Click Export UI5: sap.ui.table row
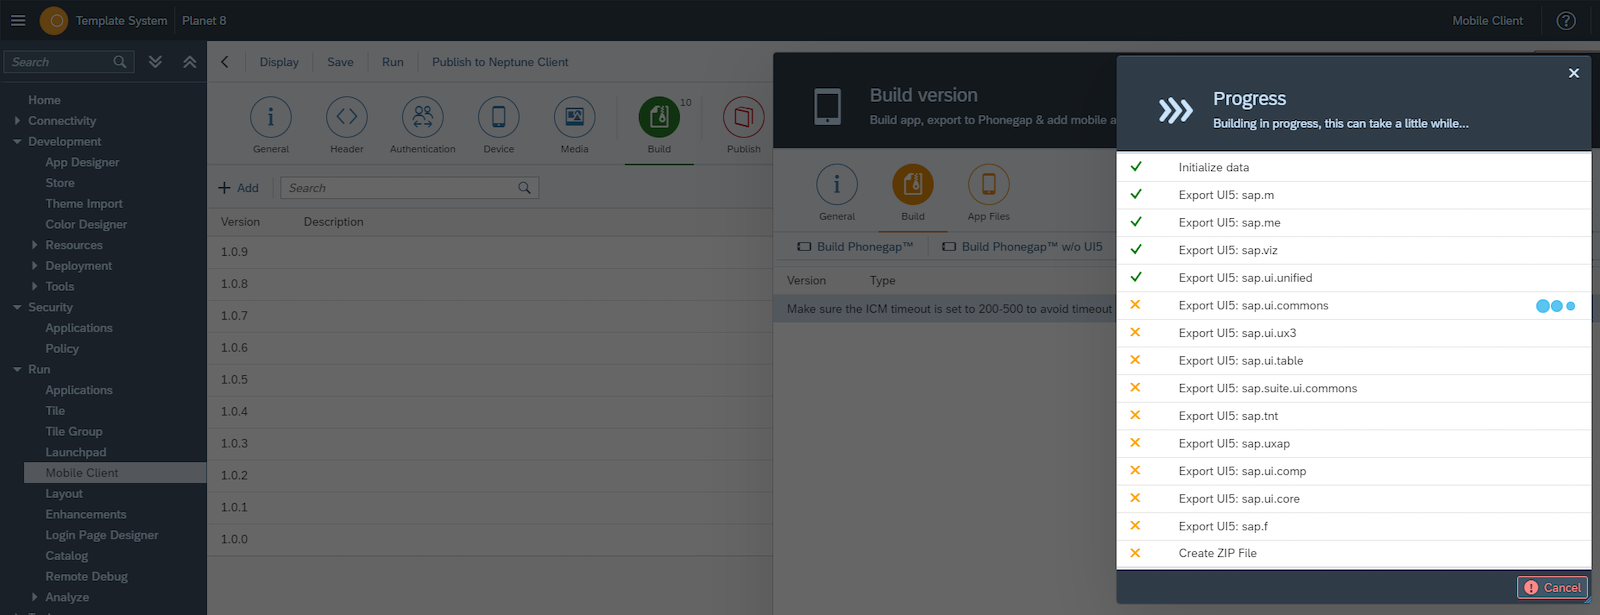1600x615 pixels. click(1353, 361)
